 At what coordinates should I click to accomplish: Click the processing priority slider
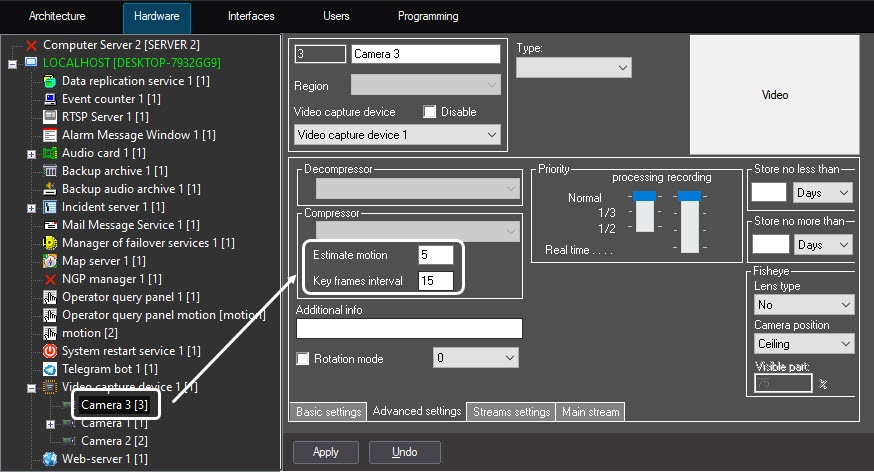coord(645,213)
